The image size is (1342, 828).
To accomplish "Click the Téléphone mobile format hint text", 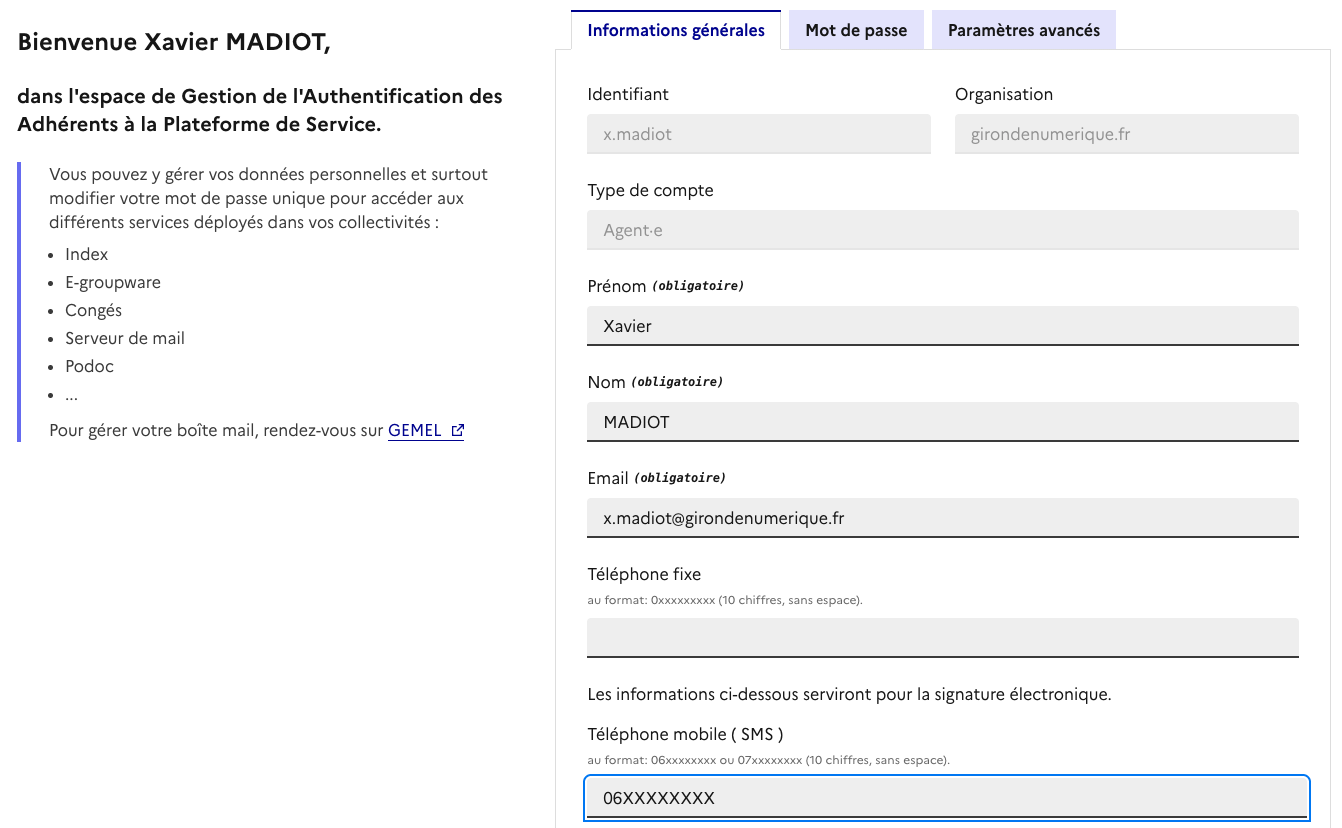I will pos(769,760).
